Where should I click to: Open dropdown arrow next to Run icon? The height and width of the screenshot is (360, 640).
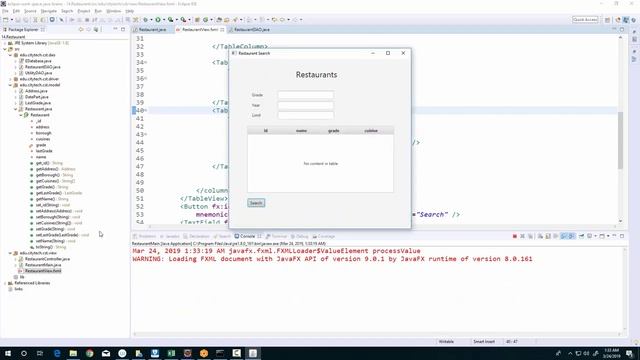click(x=163, y=20)
